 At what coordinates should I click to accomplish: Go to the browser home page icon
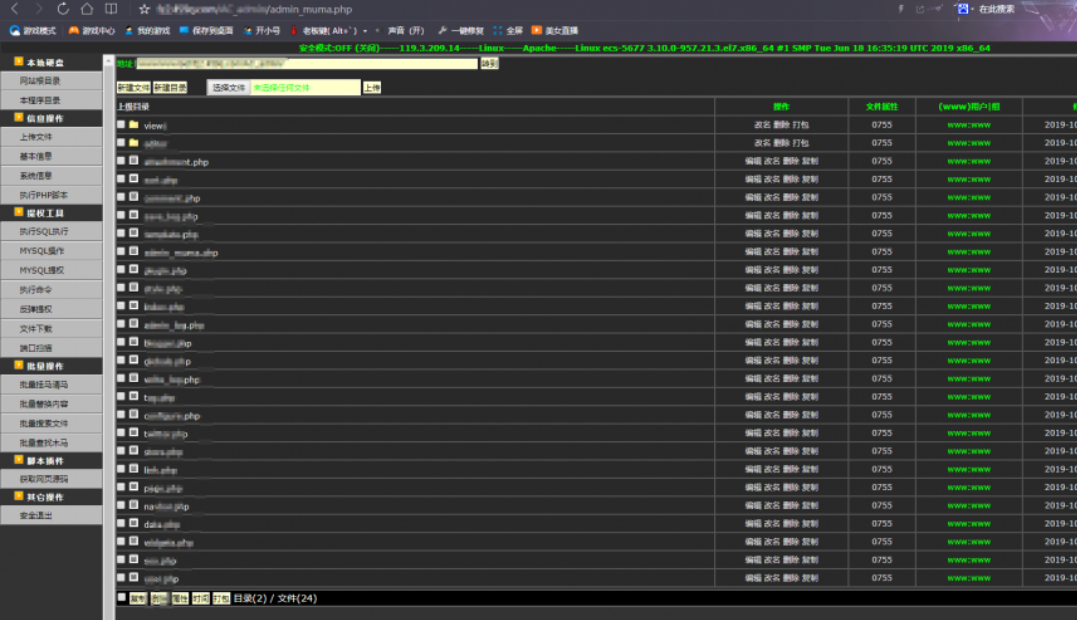(x=87, y=9)
